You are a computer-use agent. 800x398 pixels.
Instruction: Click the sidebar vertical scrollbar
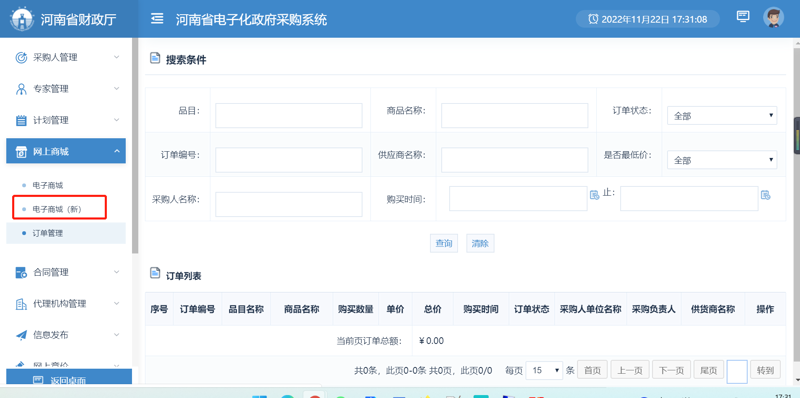pyautogui.click(x=135, y=145)
